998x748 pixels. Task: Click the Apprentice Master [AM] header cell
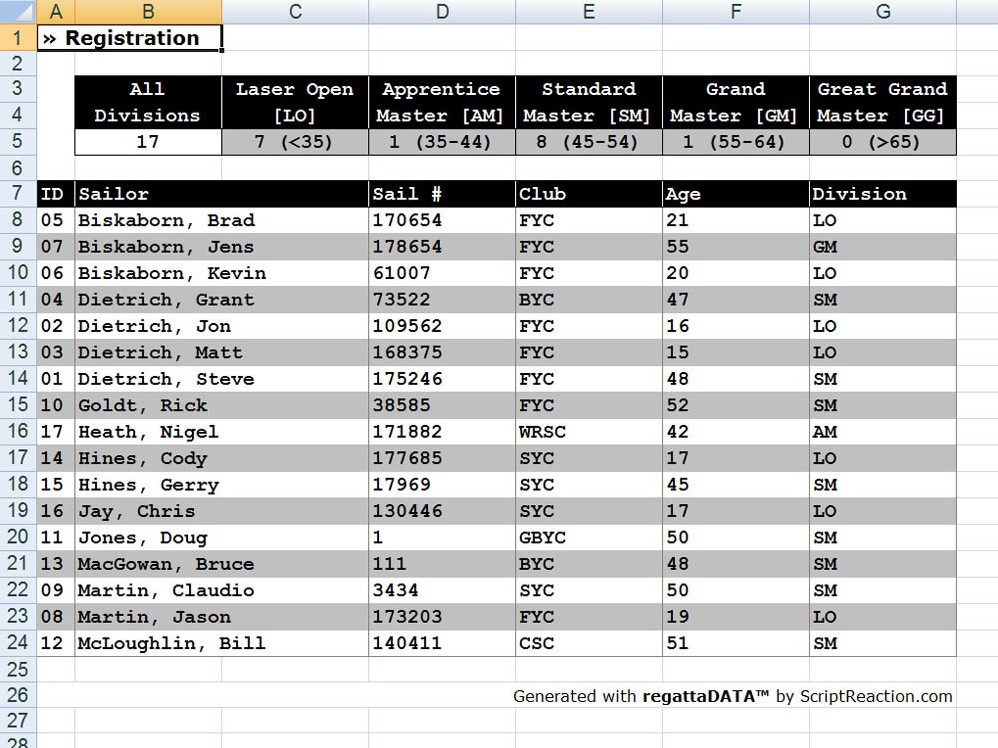point(442,102)
